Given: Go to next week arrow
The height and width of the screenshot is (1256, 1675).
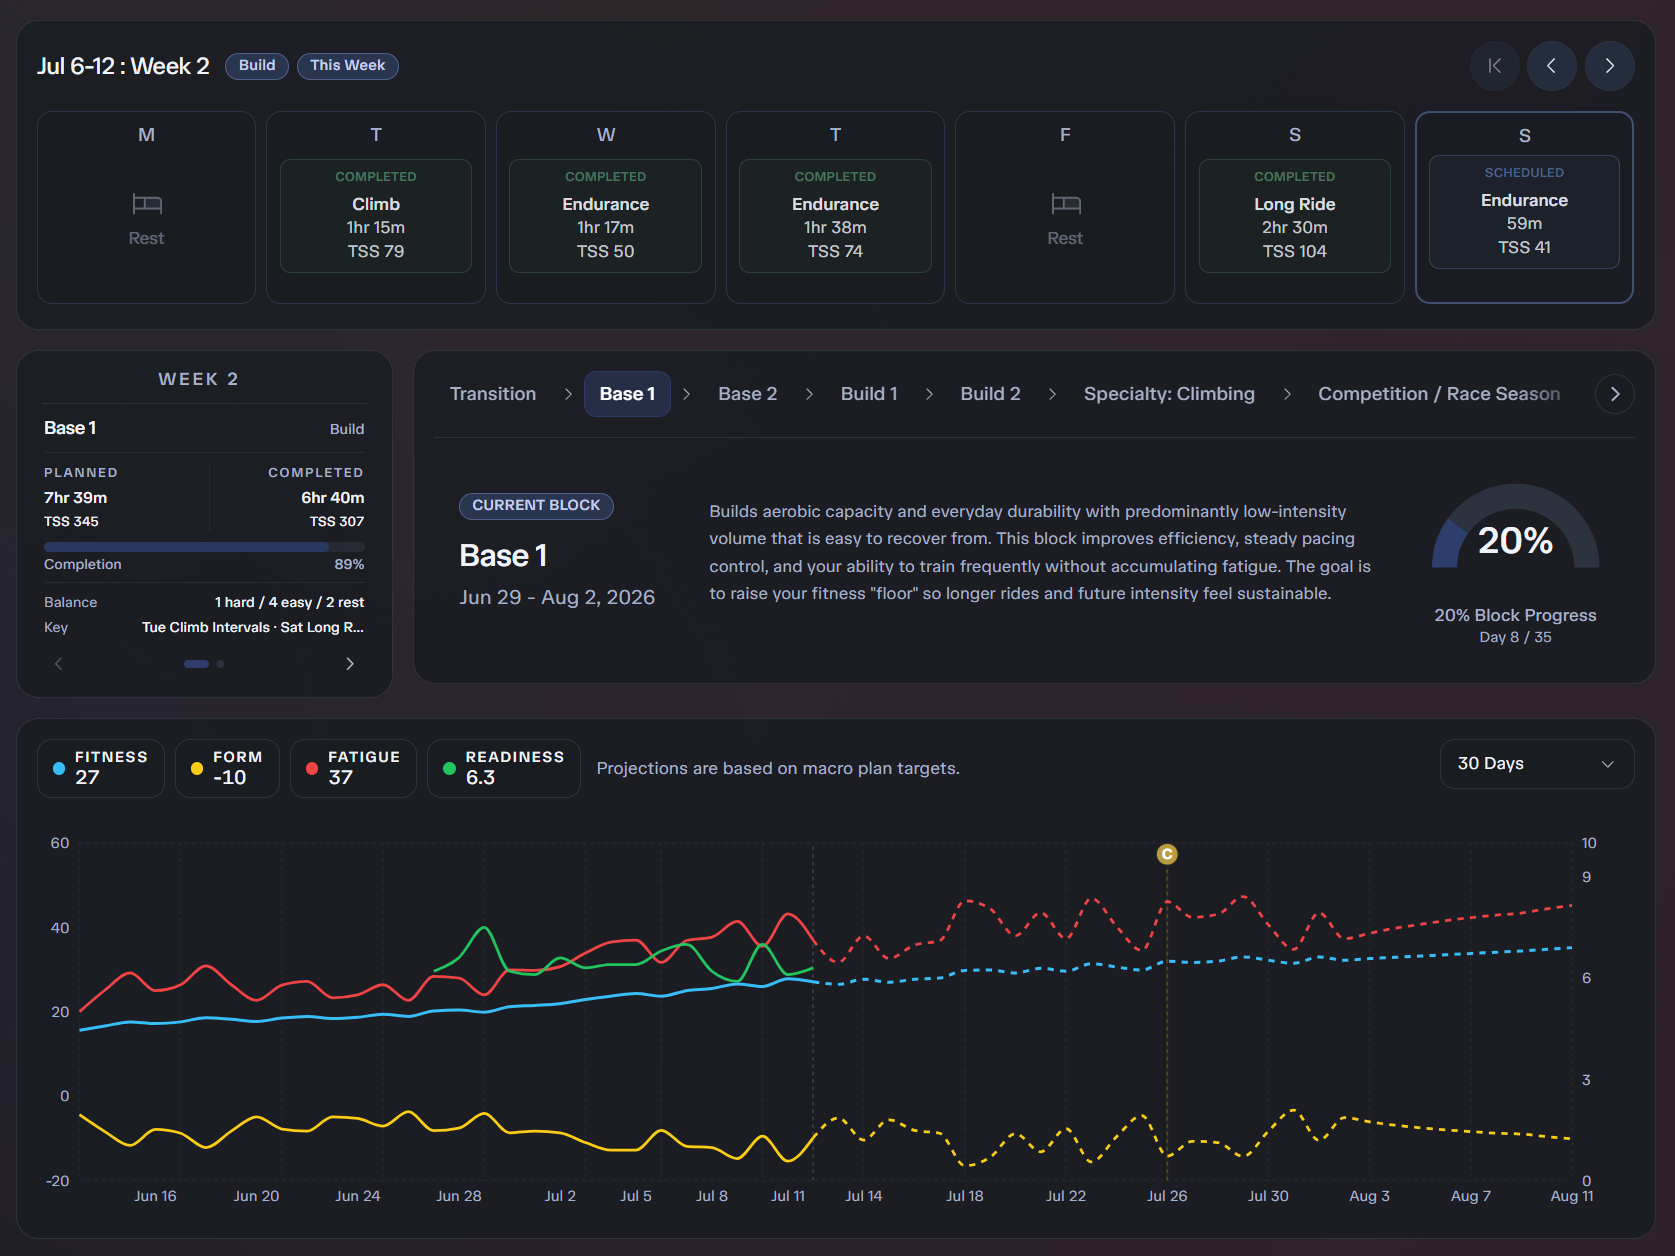Looking at the screenshot, I should click(x=1610, y=66).
